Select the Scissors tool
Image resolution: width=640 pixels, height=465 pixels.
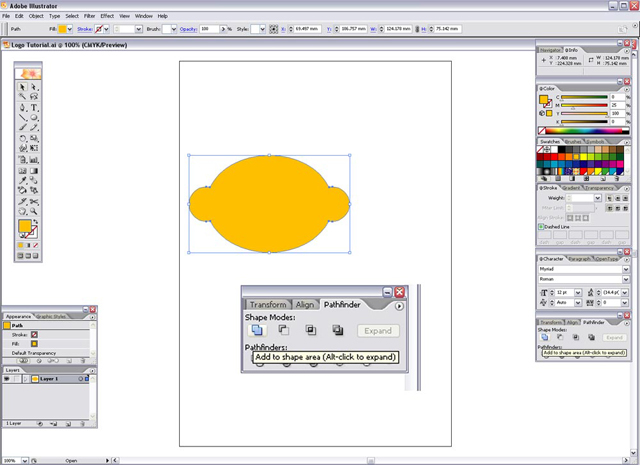[34, 202]
